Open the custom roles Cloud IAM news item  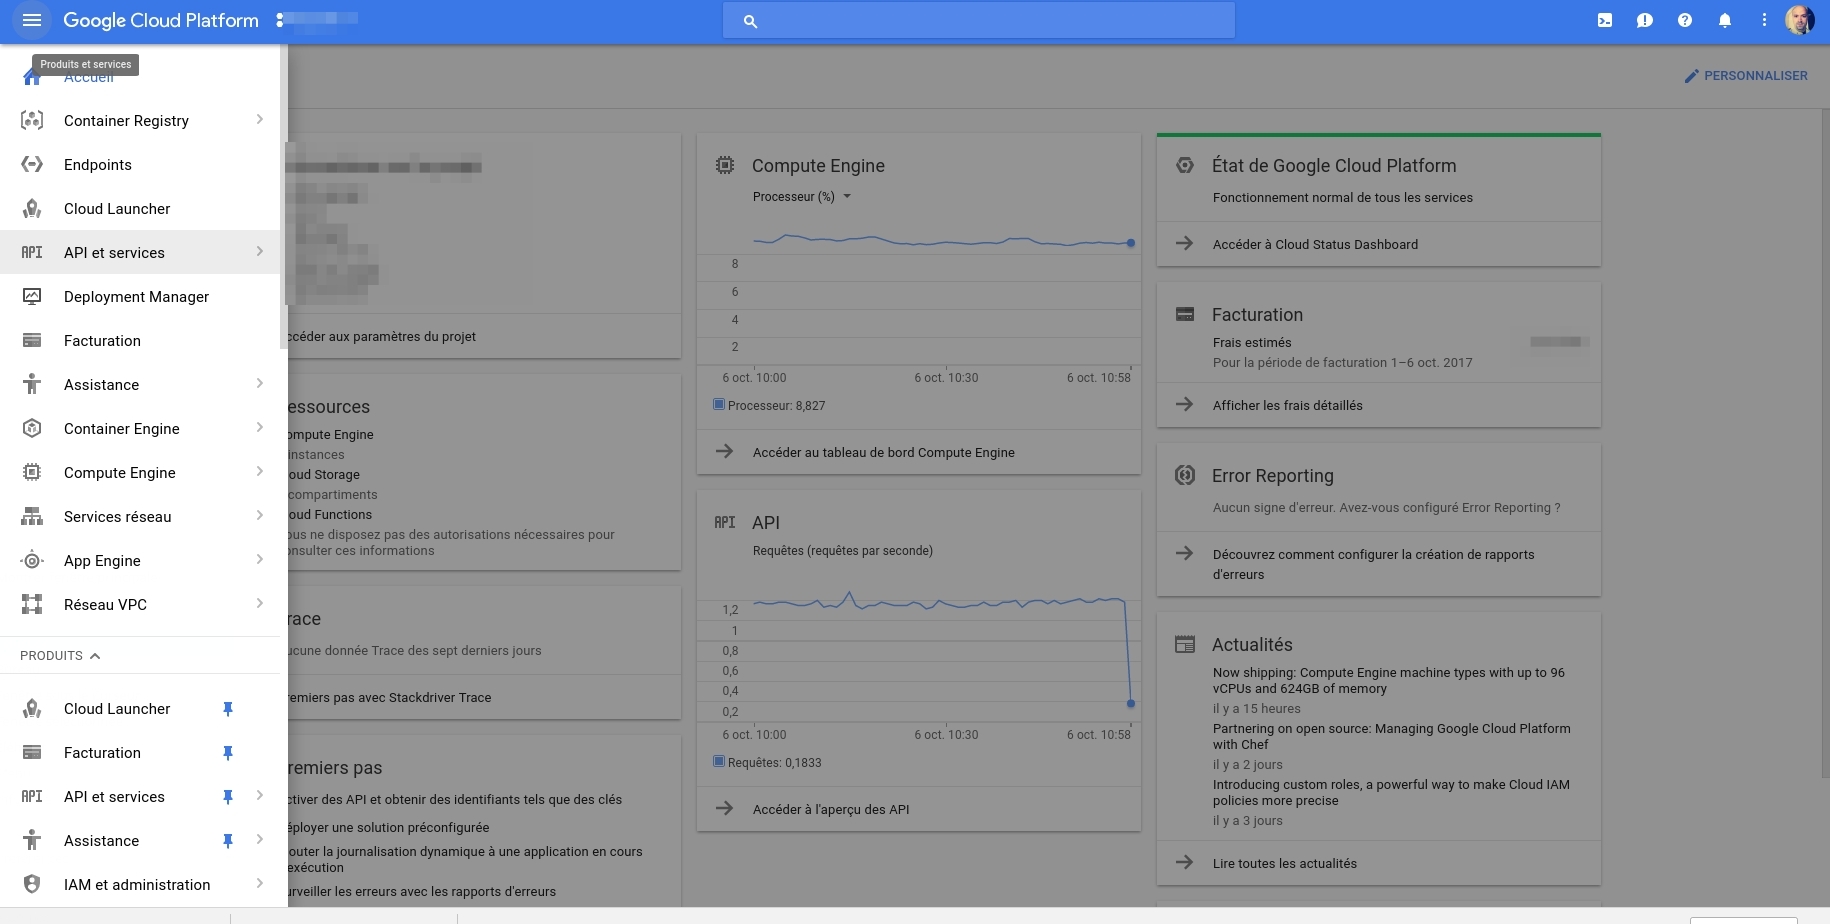[x=1391, y=793]
